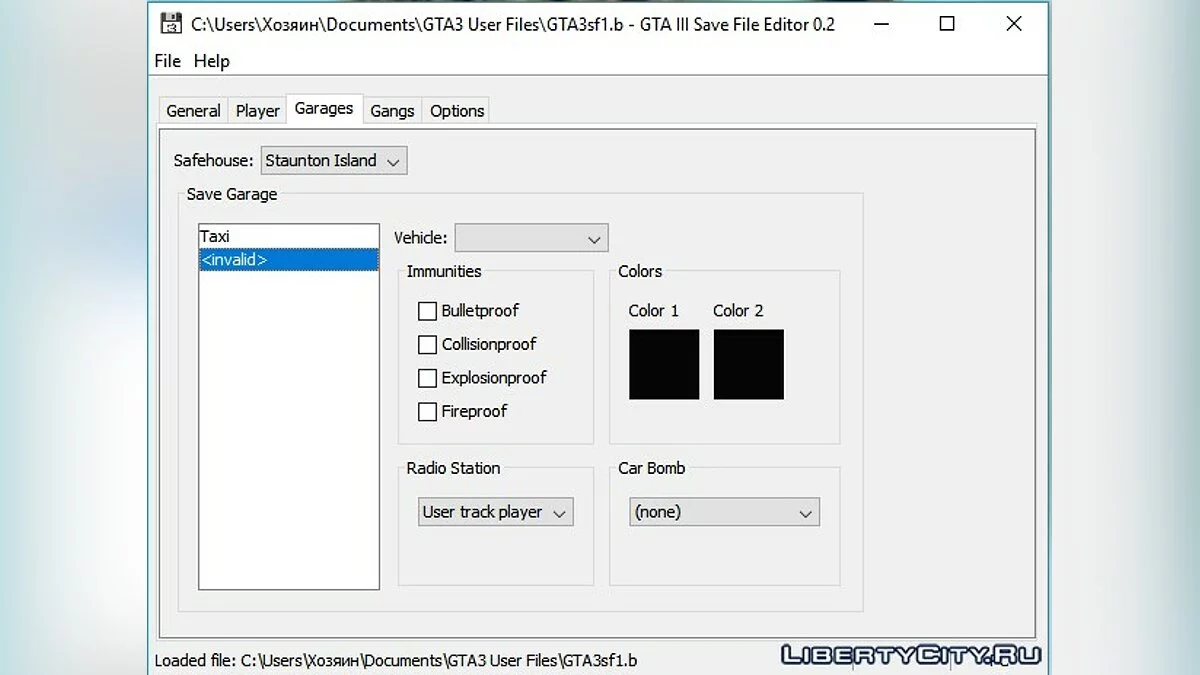Open the Car Bomb dropdown
The height and width of the screenshot is (675, 1200).
[723, 512]
